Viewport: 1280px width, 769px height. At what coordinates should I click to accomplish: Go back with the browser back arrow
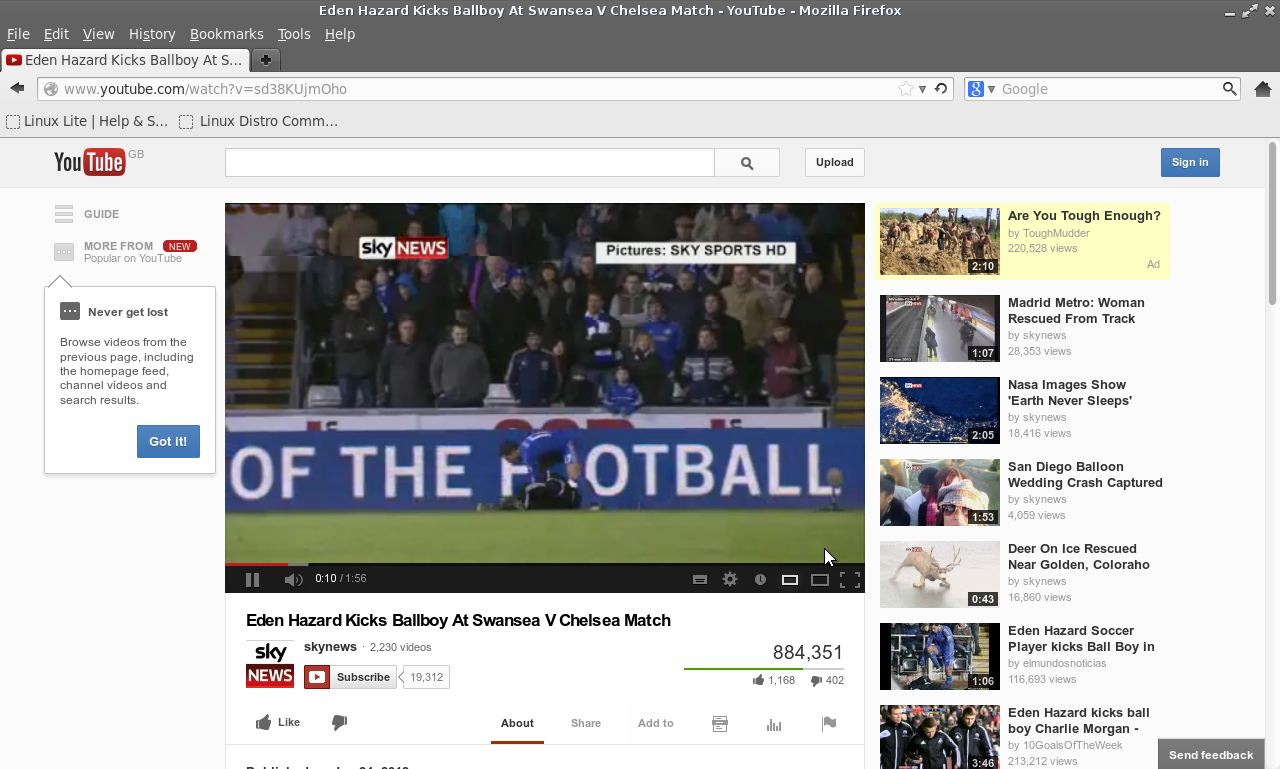click(x=17, y=89)
